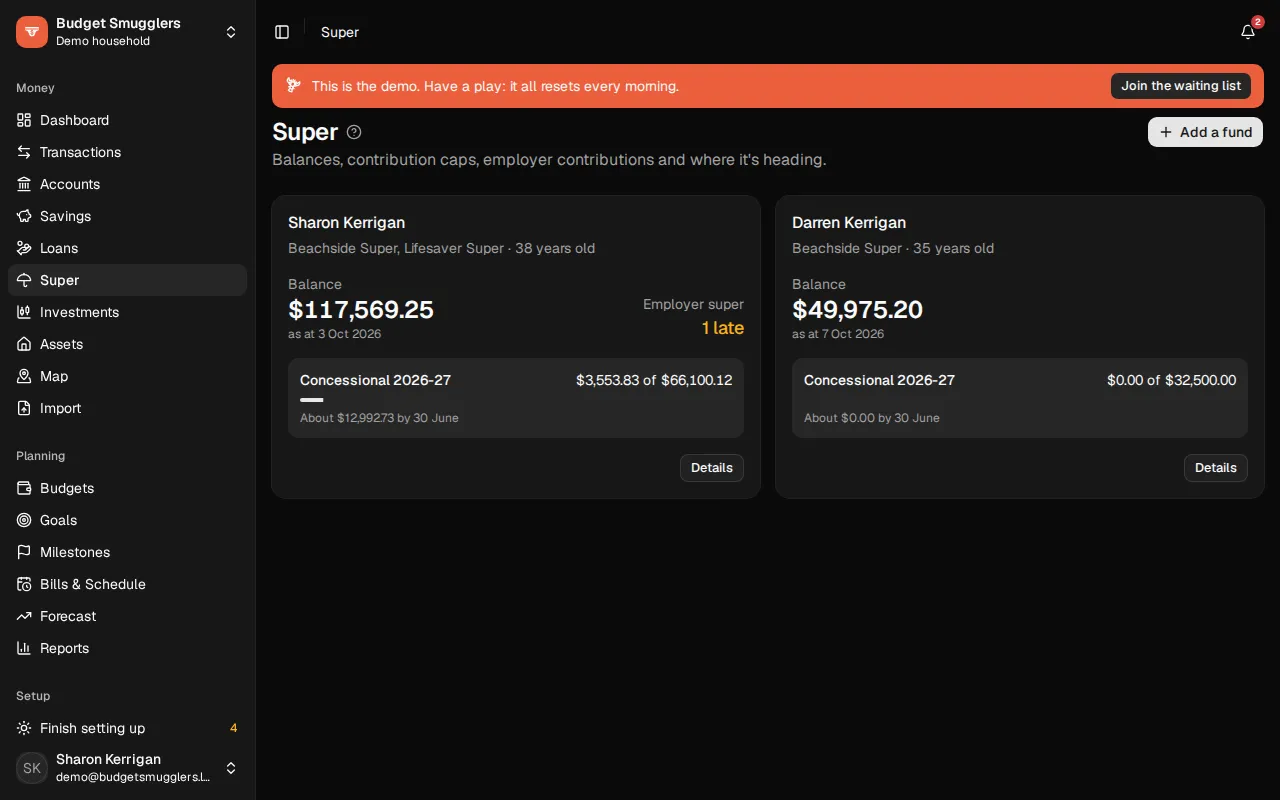
Task: Click Sharon's balance $117,569.25
Action: click(x=361, y=310)
